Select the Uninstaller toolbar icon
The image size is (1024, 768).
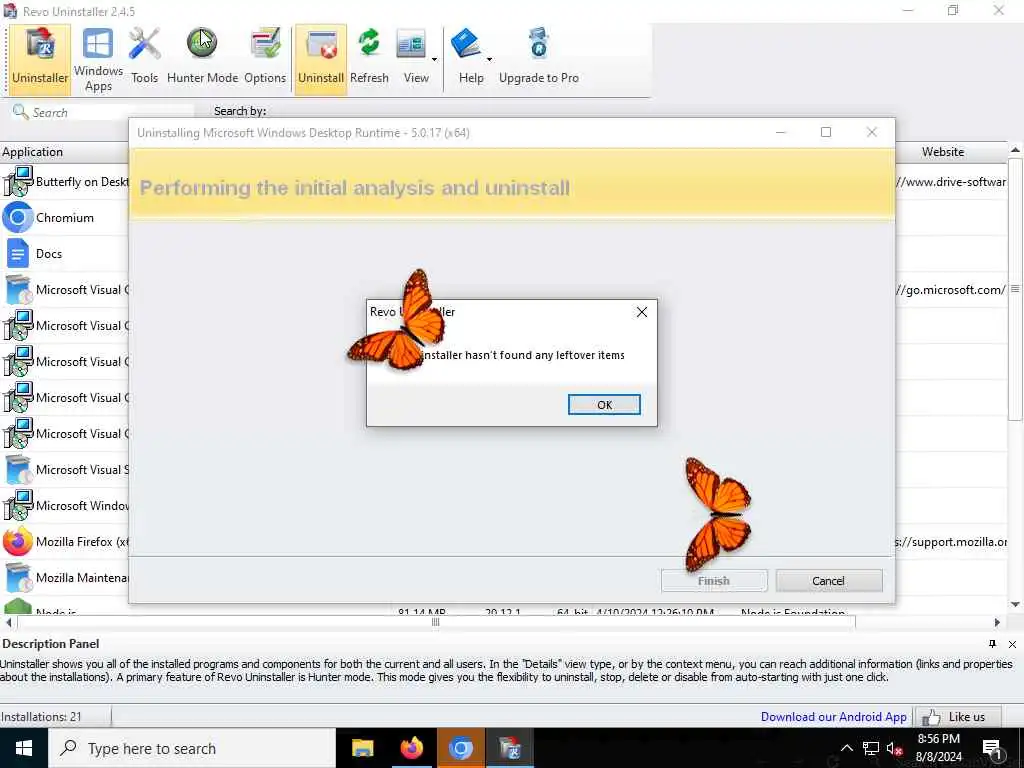(x=40, y=59)
